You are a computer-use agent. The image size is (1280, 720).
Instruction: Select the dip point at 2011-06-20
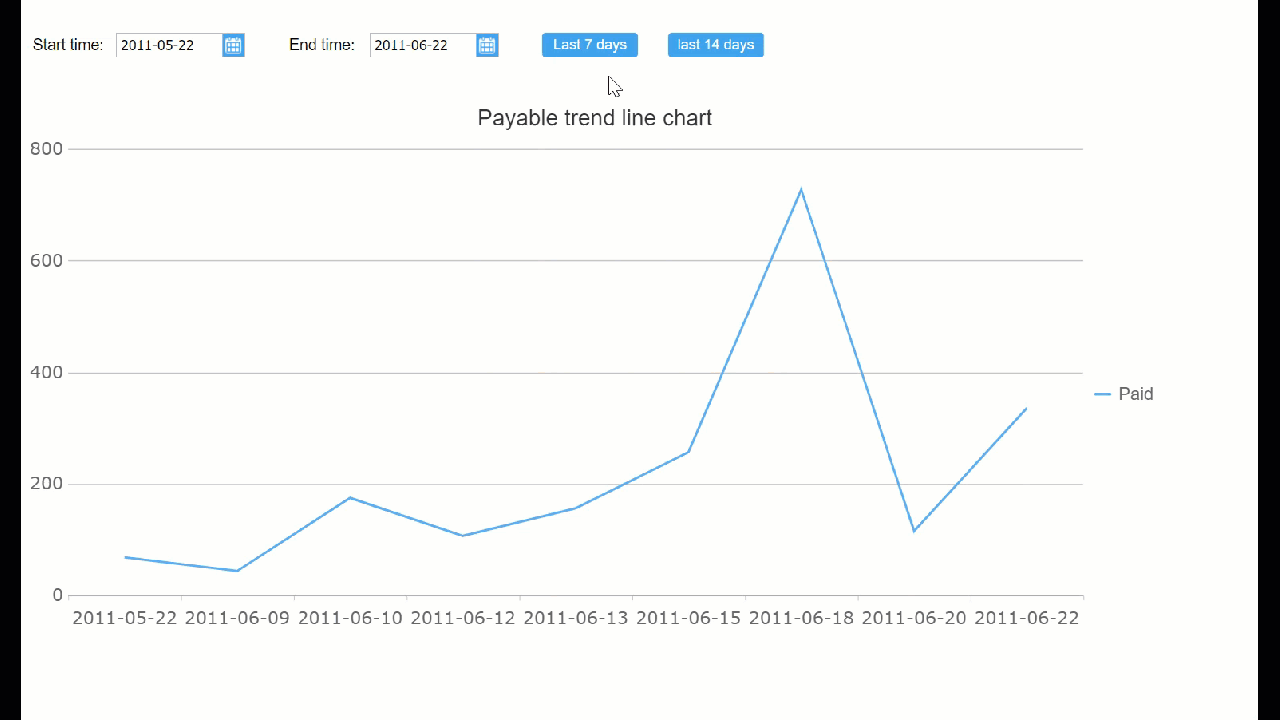click(x=914, y=531)
